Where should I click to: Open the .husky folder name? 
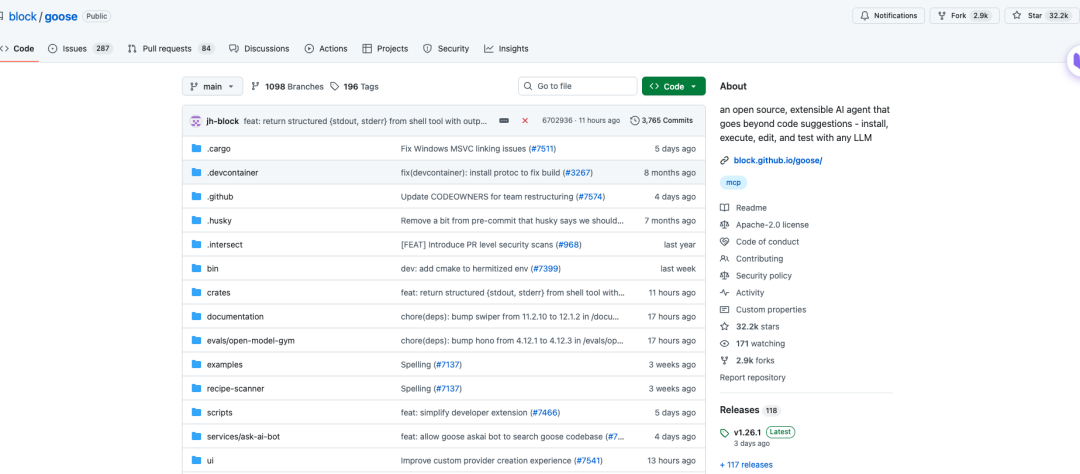click(220, 220)
